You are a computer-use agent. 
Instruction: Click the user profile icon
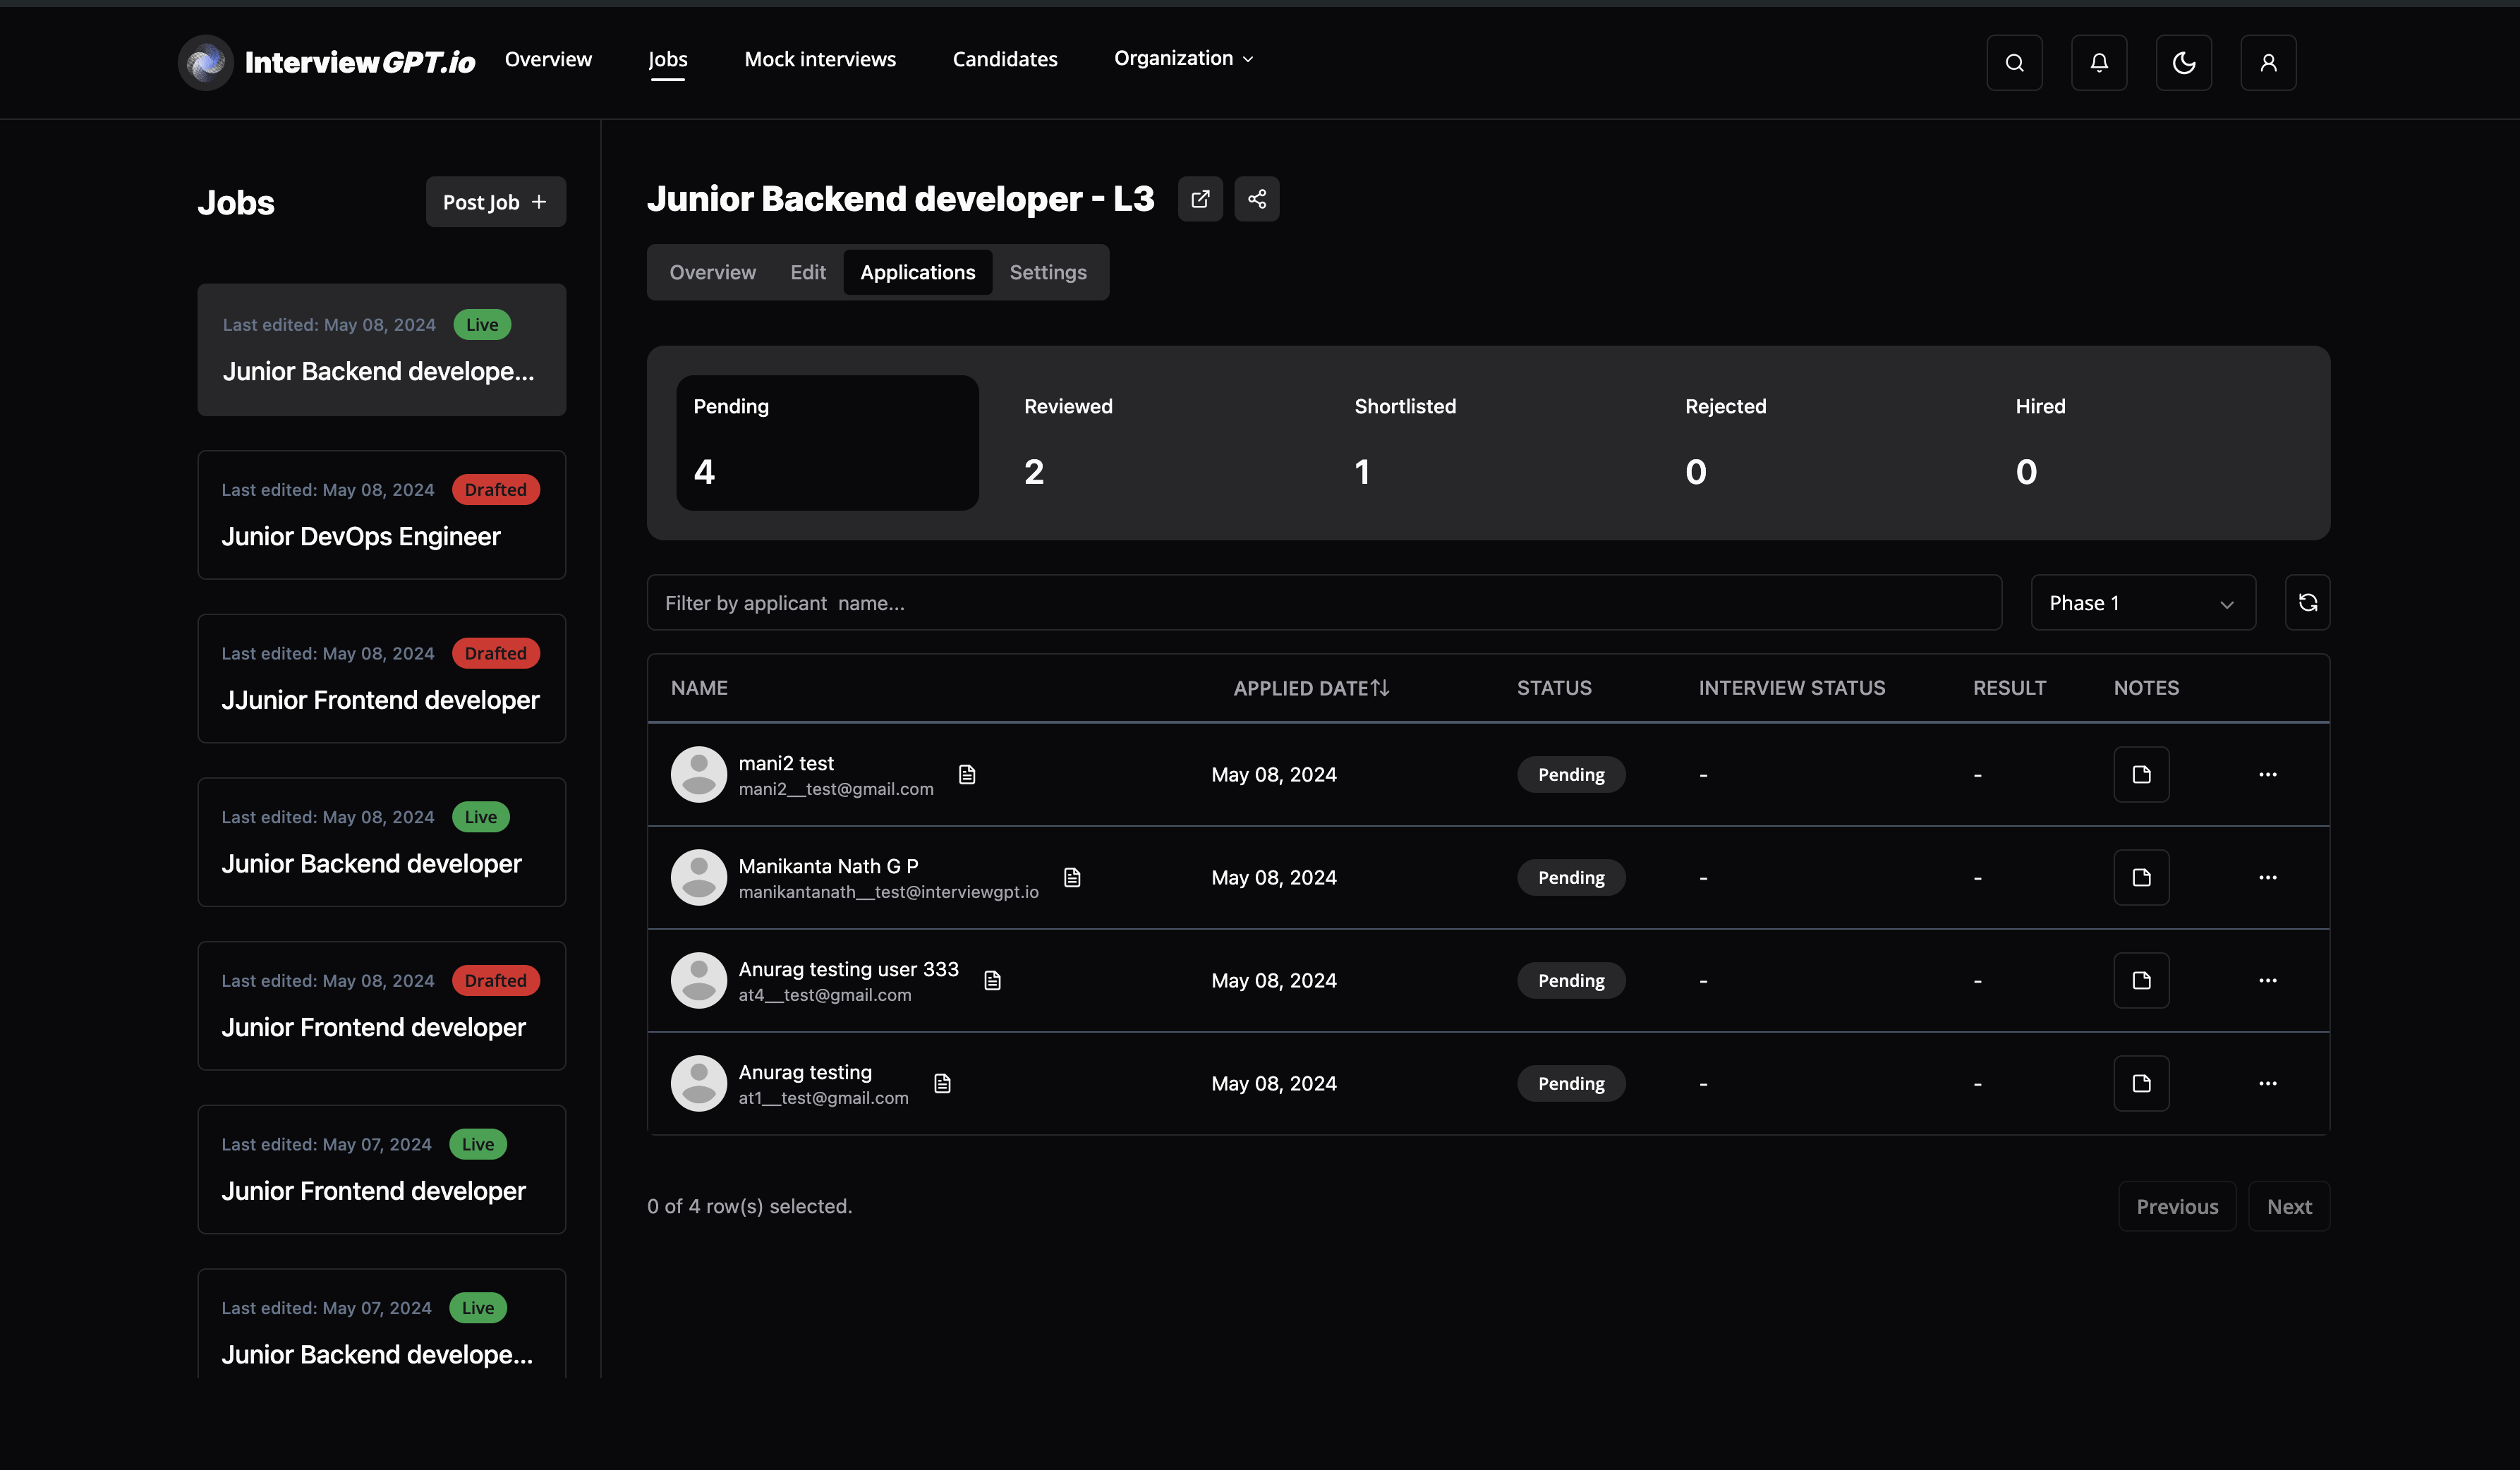click(2268, 63)
